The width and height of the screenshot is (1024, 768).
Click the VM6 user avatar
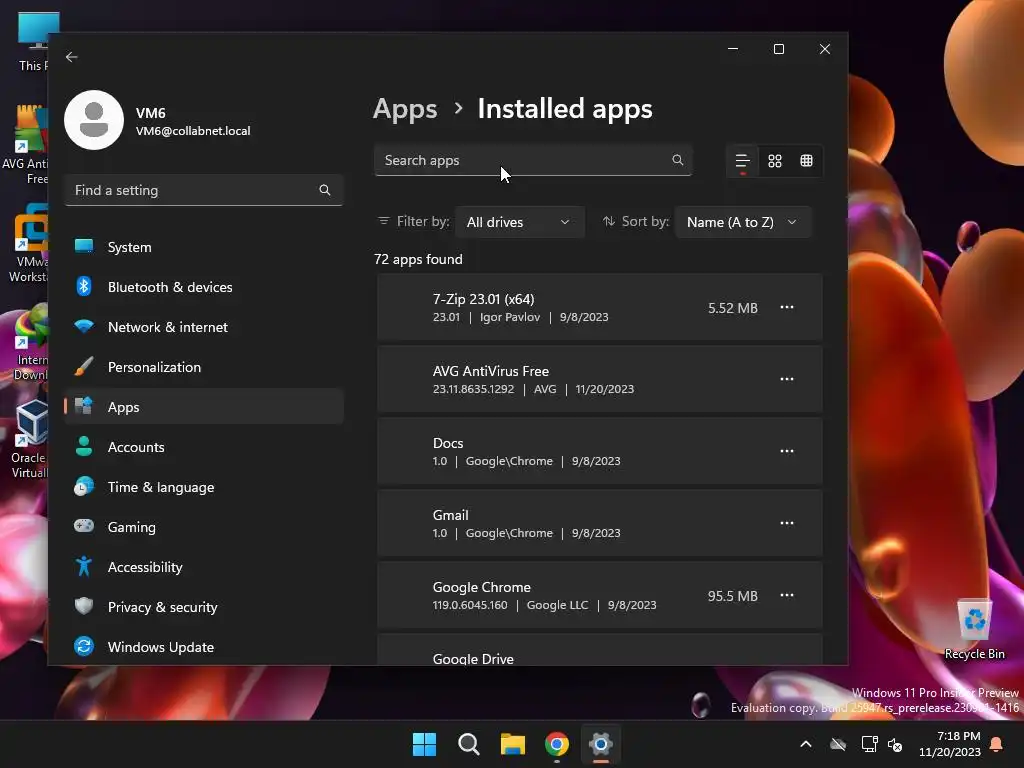tap(94, 120)
